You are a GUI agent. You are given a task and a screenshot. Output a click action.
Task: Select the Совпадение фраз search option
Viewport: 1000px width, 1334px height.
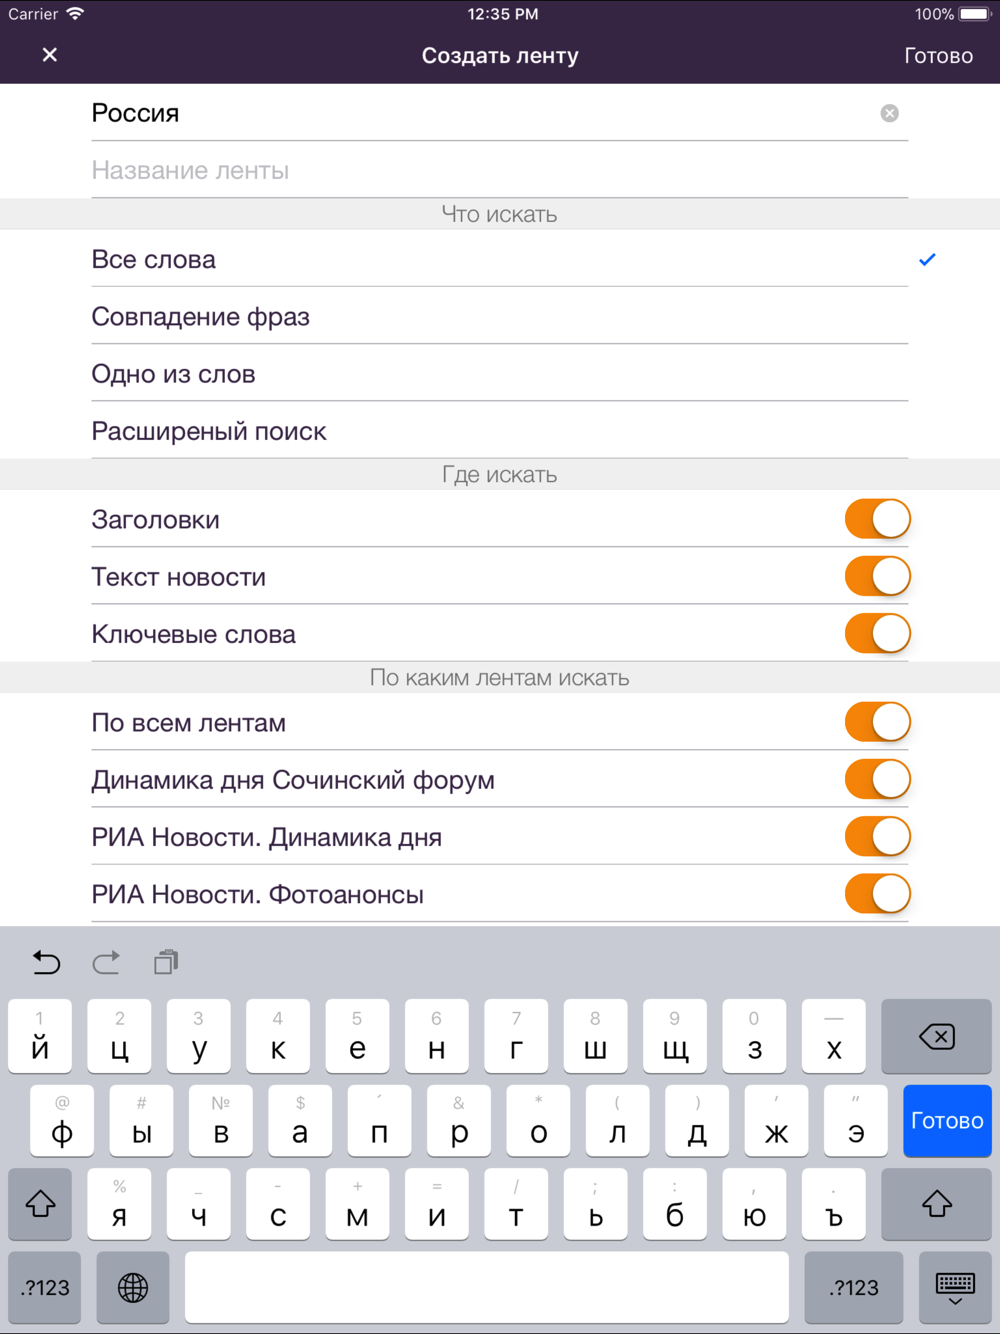pyautogui.click(x=500, y=316)
